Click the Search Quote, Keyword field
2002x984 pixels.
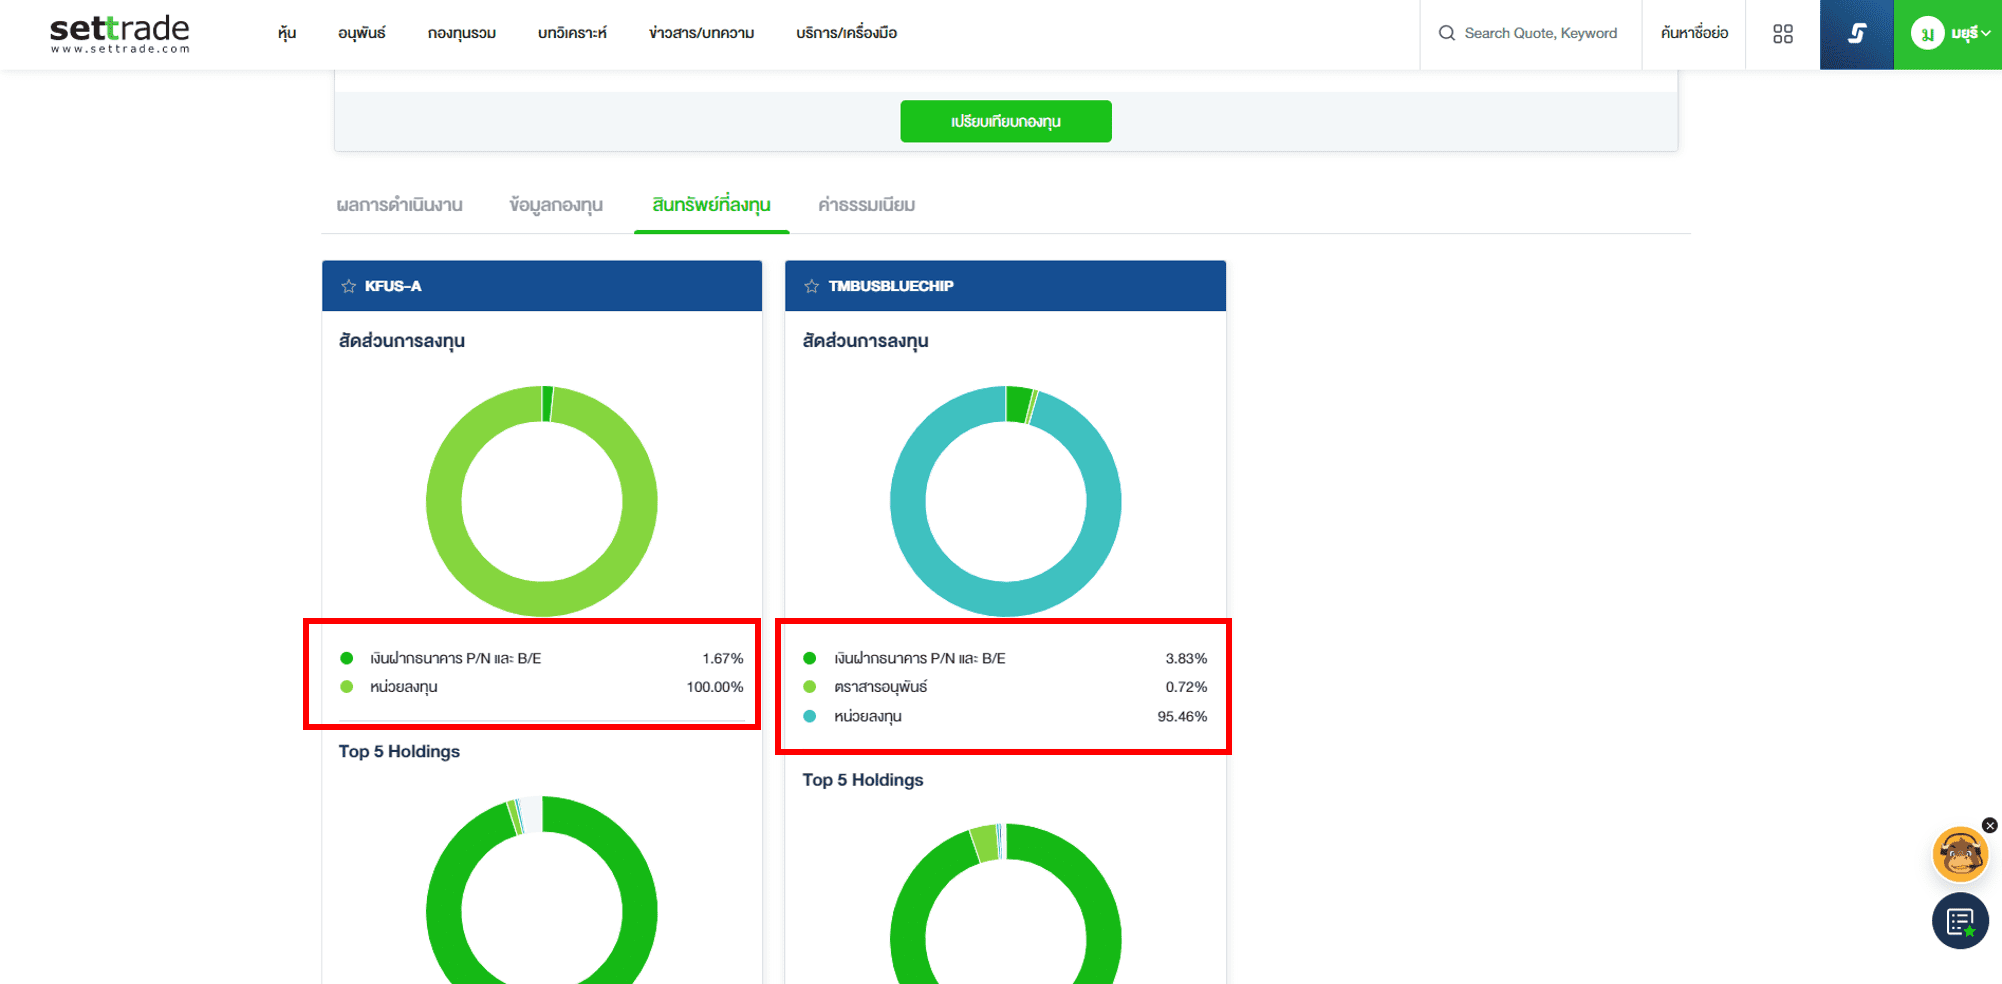tap(1540, 33)
